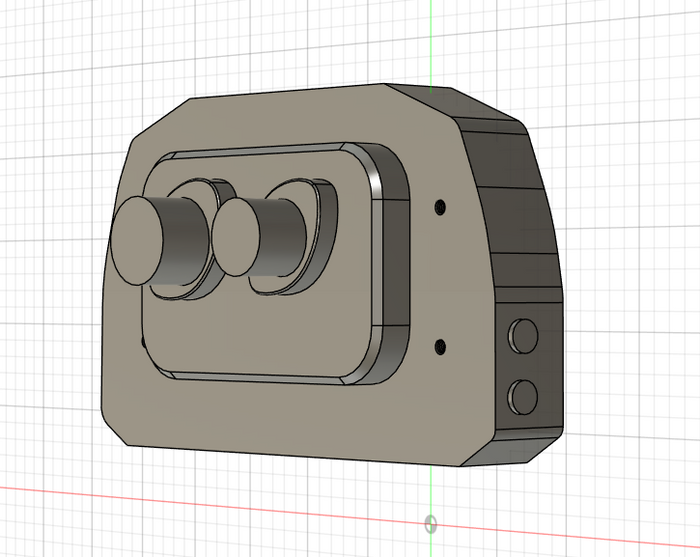Screen dimensions: 700x557
Task: Select the left cylinder's curved side surface
Action: [185, 241]
